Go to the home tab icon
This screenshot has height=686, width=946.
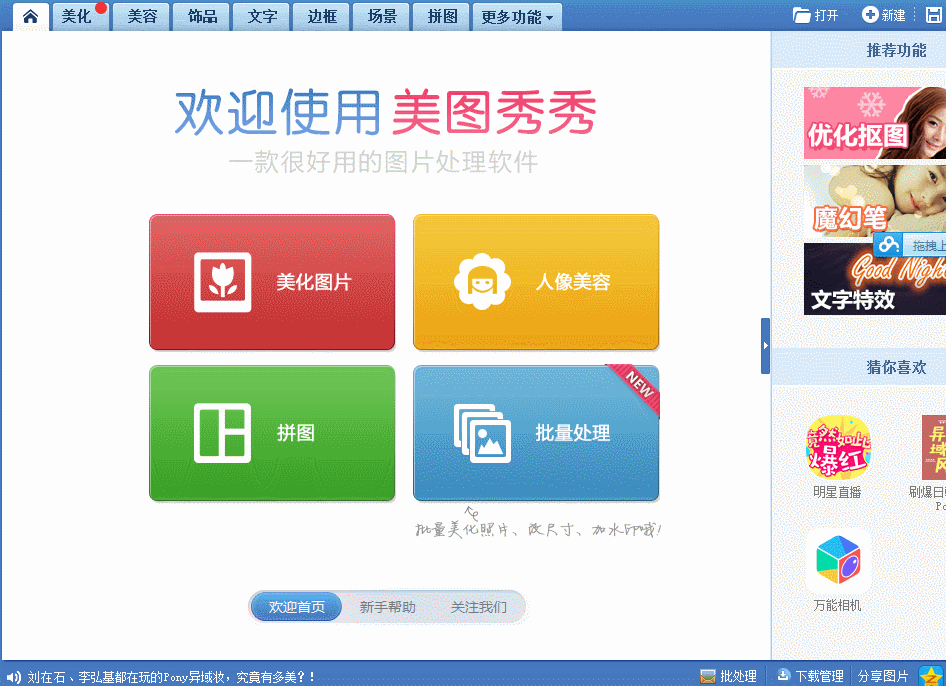[x=30, y=16]
